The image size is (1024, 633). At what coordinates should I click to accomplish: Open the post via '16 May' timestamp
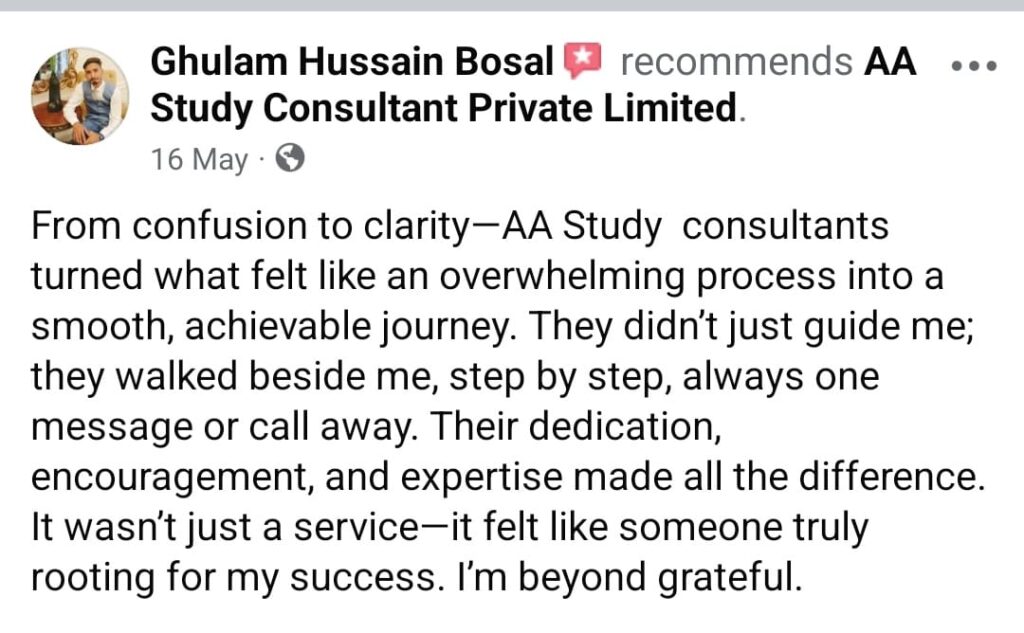200,159
